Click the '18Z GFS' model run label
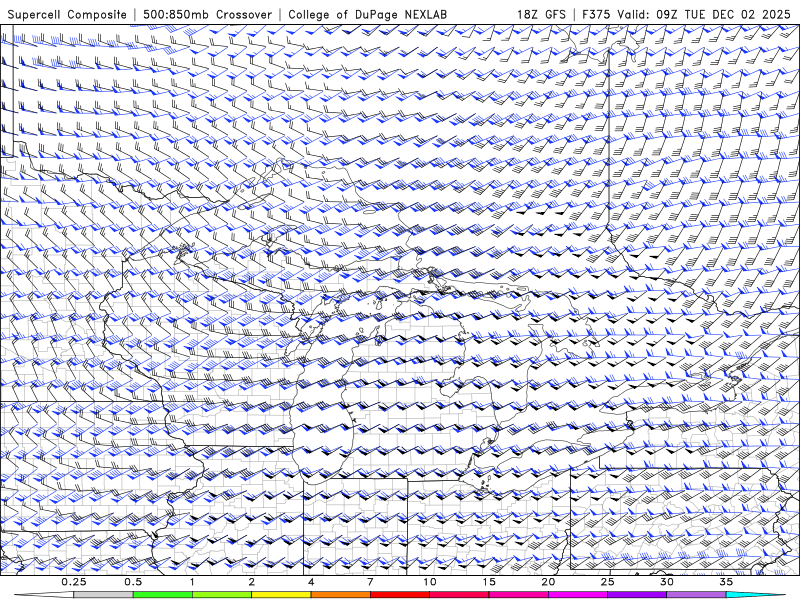 [x=541, y=14]
